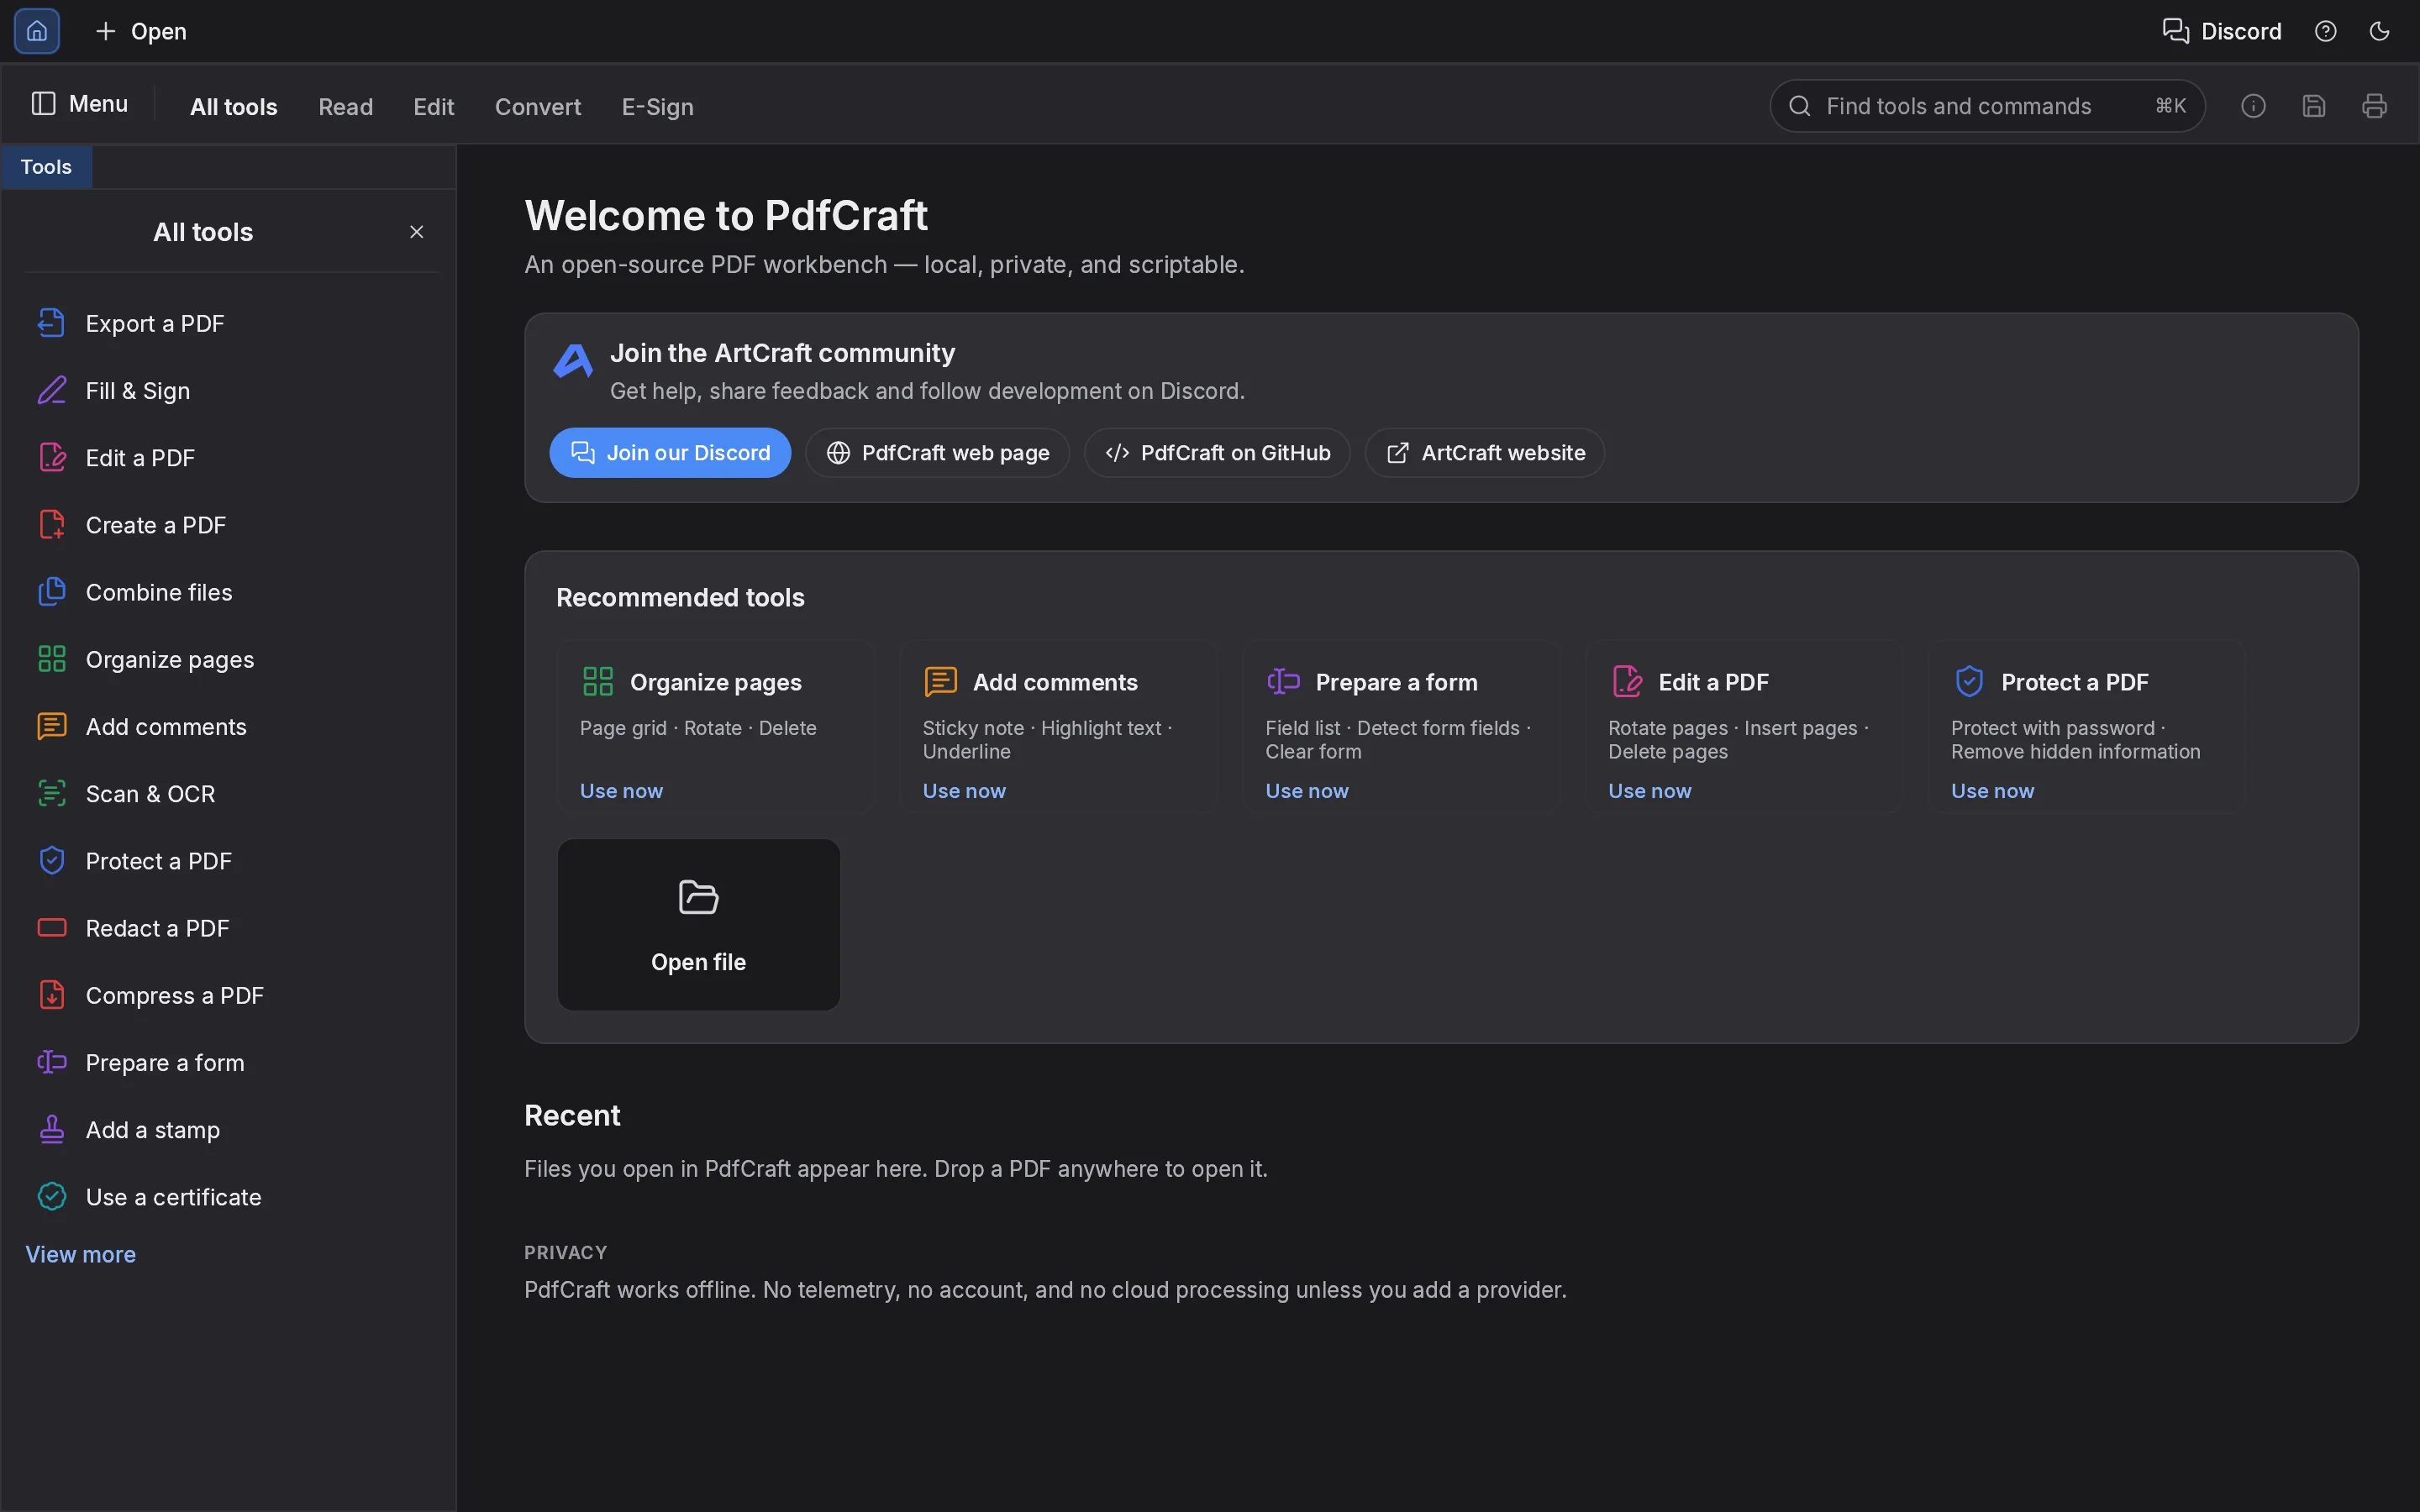Viewport: 2420px width, 1512px height.
Task: Click Use now under Edit a PDF card
Action: [x=1649, y=791]
